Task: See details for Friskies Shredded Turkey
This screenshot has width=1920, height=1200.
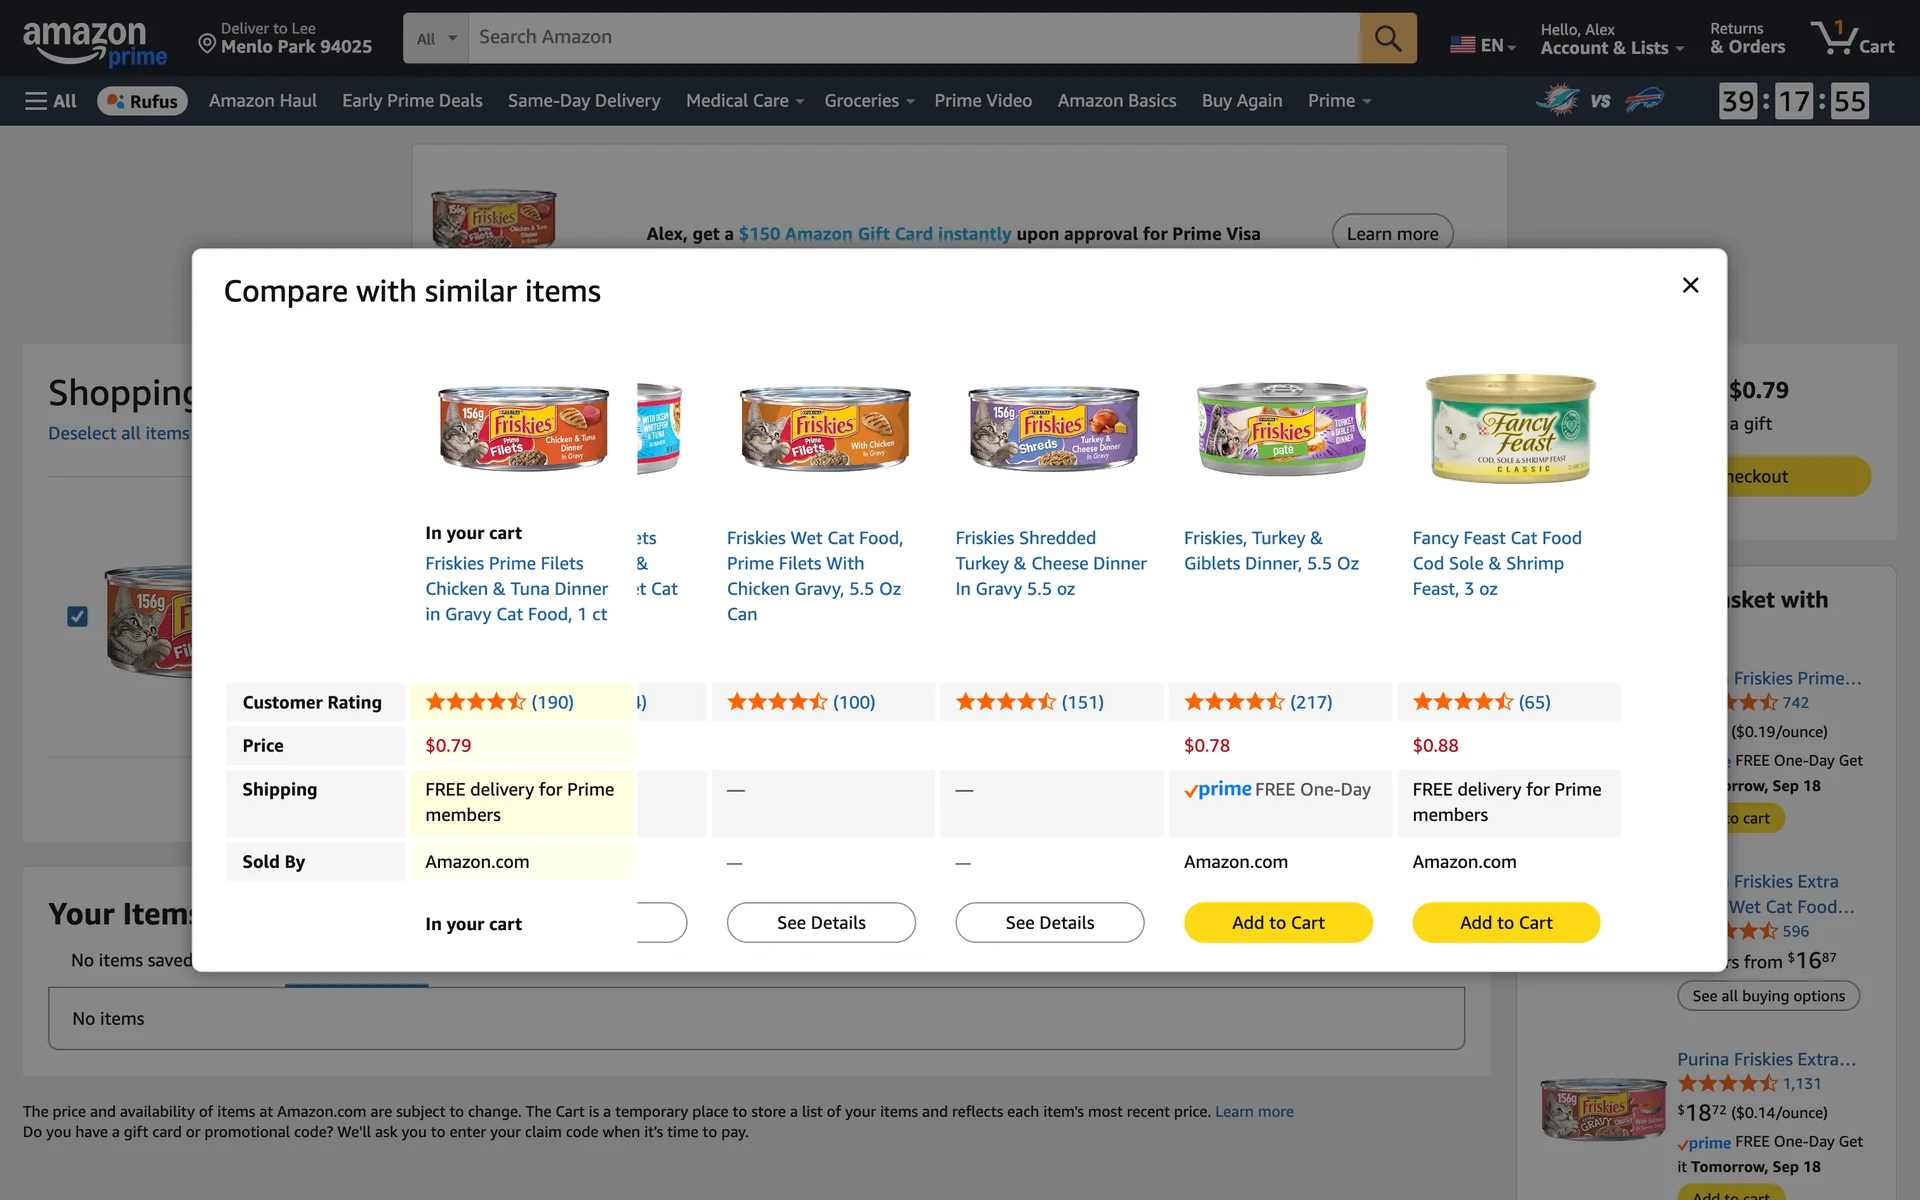Action: [x=1049, y=923]
